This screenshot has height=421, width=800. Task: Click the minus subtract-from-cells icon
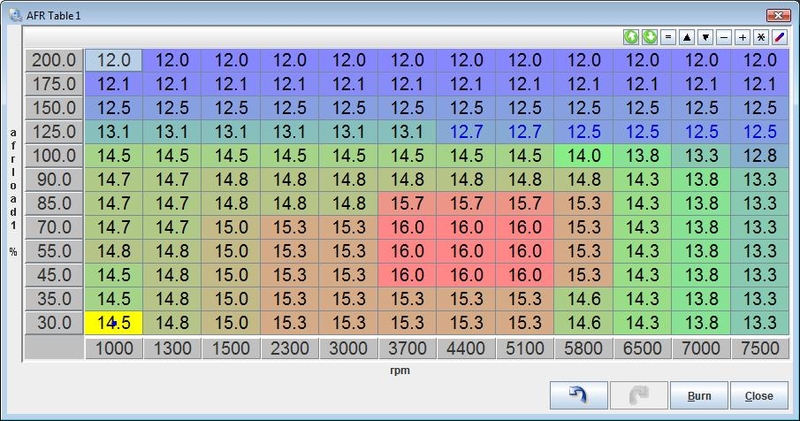pos(724,37)
